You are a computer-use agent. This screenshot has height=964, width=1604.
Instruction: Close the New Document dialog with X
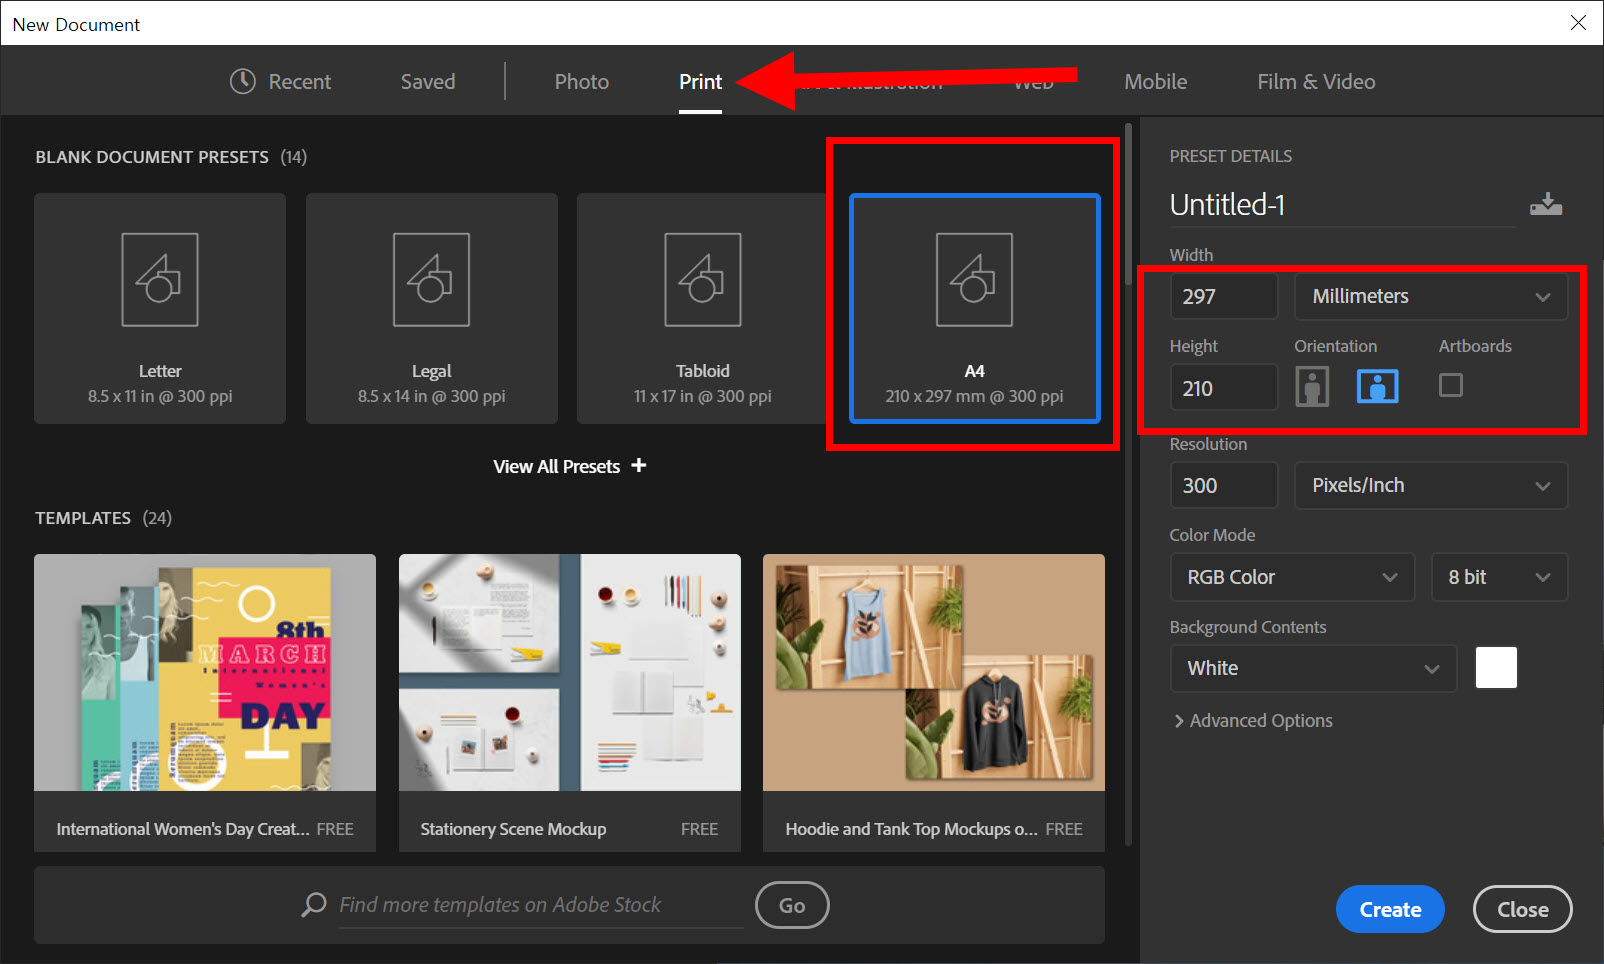pos(1578,22)
